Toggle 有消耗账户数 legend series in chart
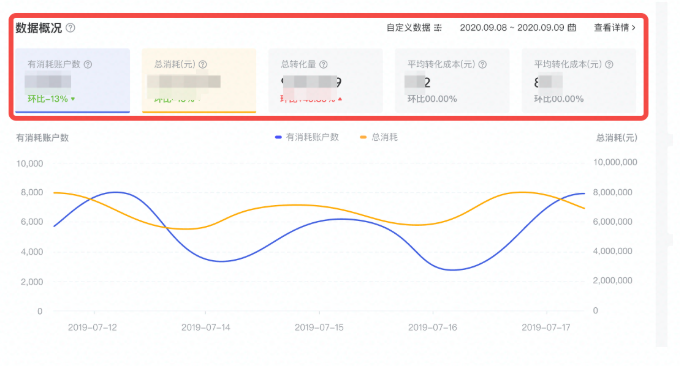Image resolution: width=680 pixels, height=366 pixels. tap(307, 137)
